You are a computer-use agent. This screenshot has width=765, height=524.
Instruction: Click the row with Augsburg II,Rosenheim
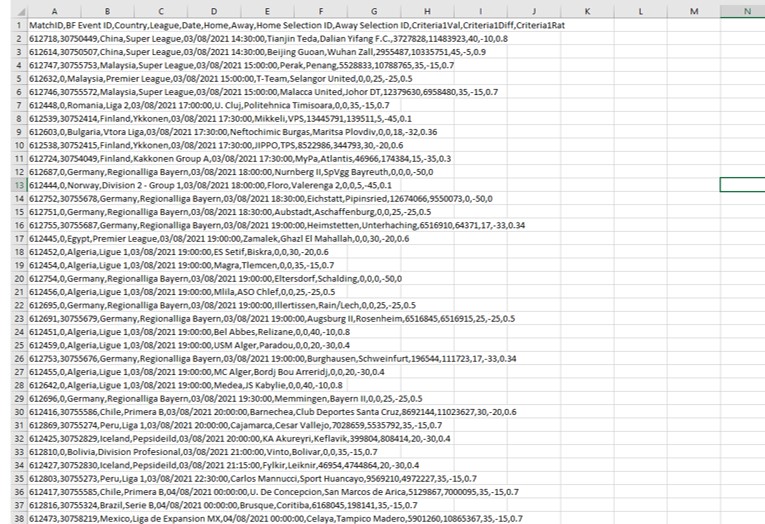pyautogui.click(x=272, y=319)
